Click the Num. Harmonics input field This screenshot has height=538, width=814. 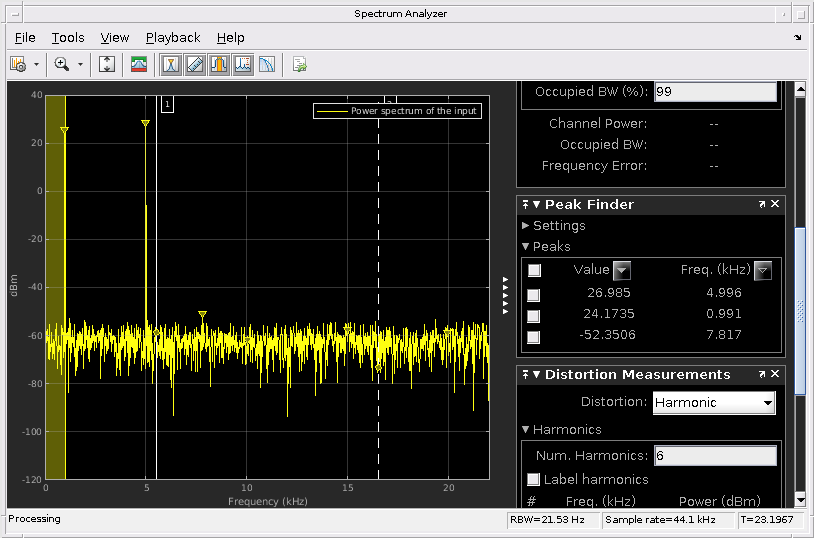(x=714, y=456)
